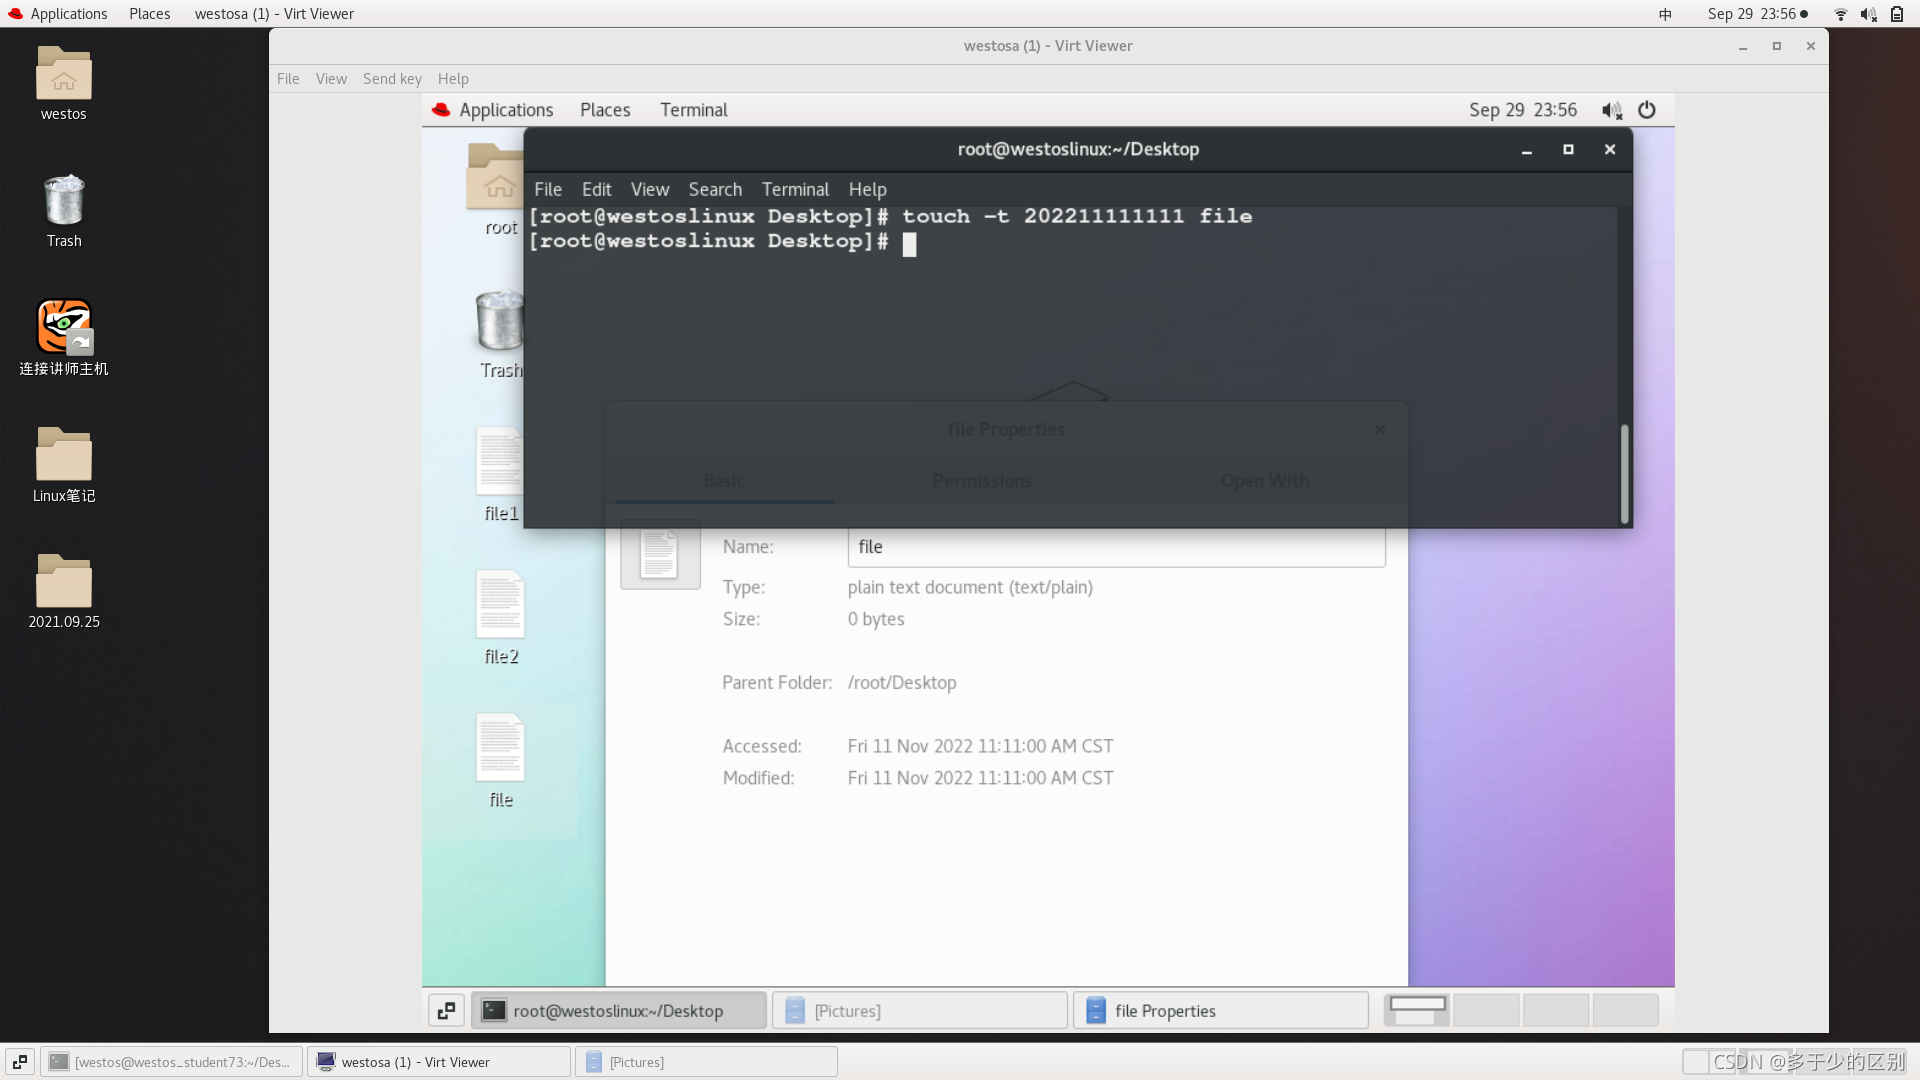This screenshot has height=1080, width=1920.
Task: Select the file icon on guest desktop
Action: click(500, 749)
